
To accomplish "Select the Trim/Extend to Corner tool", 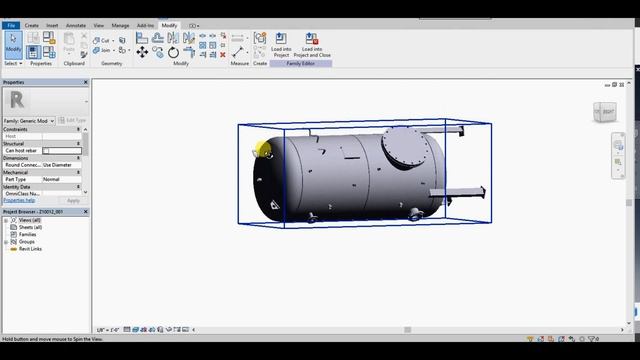I will pyautogui.click(x=189, y=52).
